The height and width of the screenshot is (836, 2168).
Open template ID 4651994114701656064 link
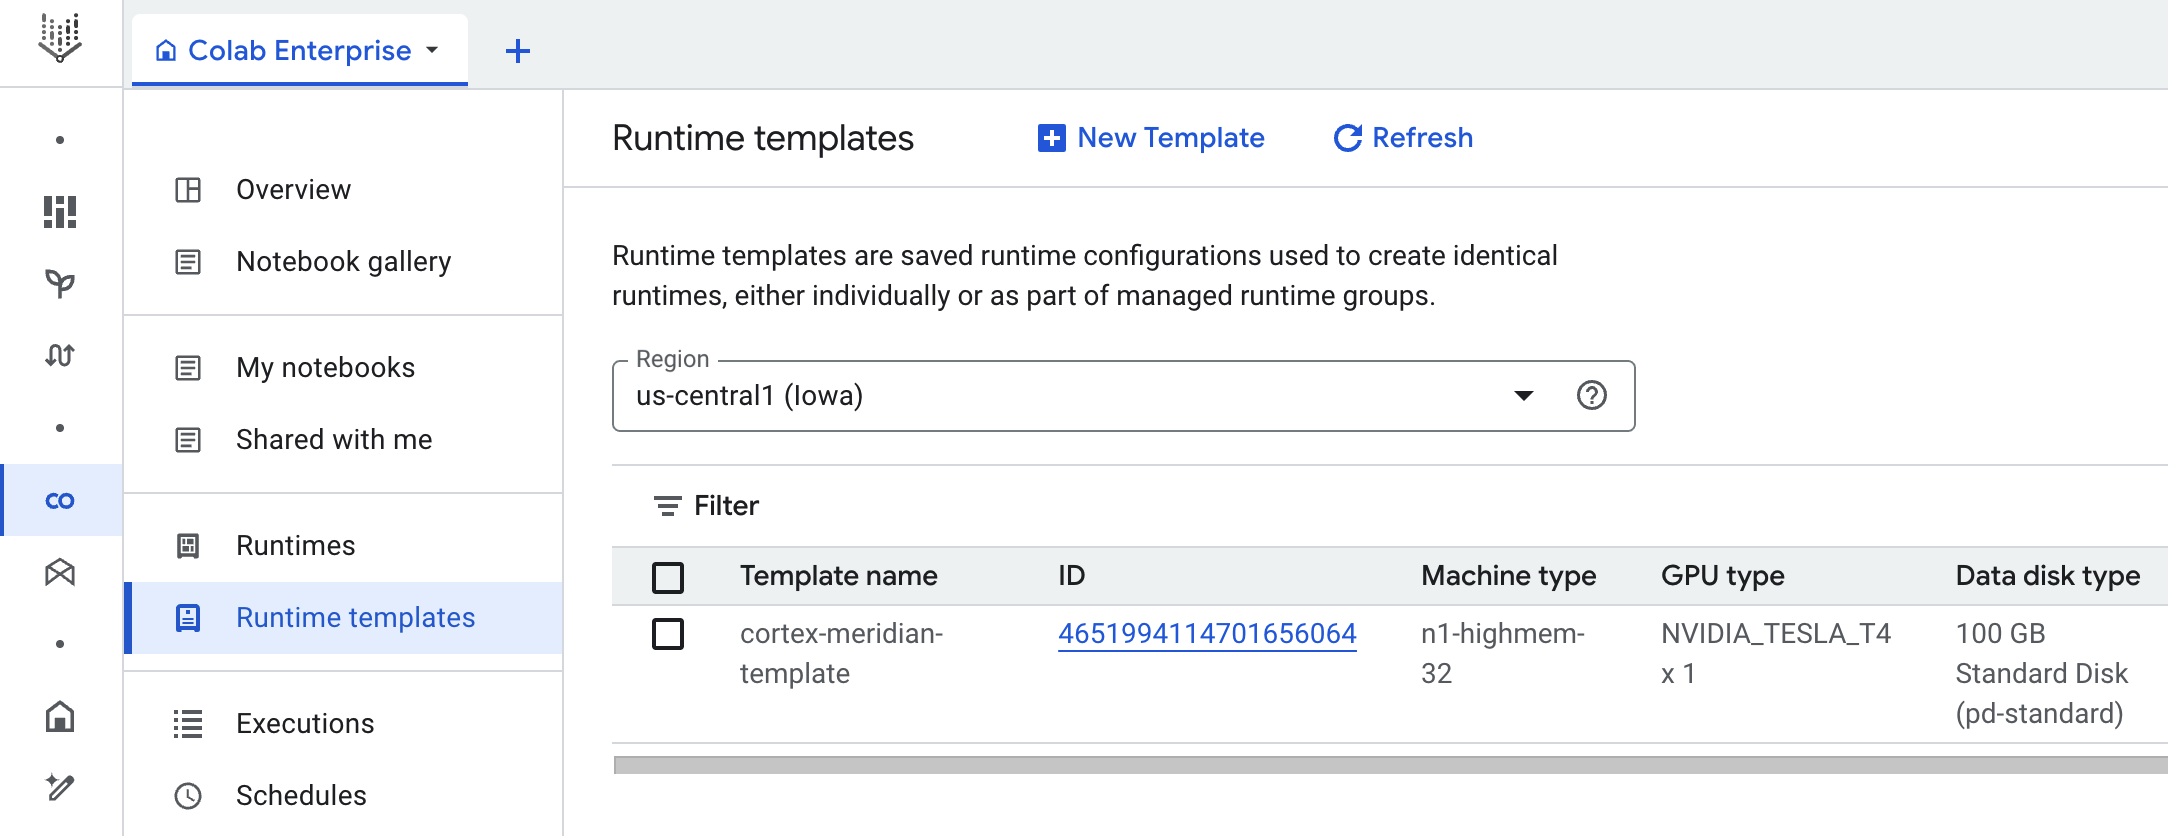click(x=1207, y=634)
